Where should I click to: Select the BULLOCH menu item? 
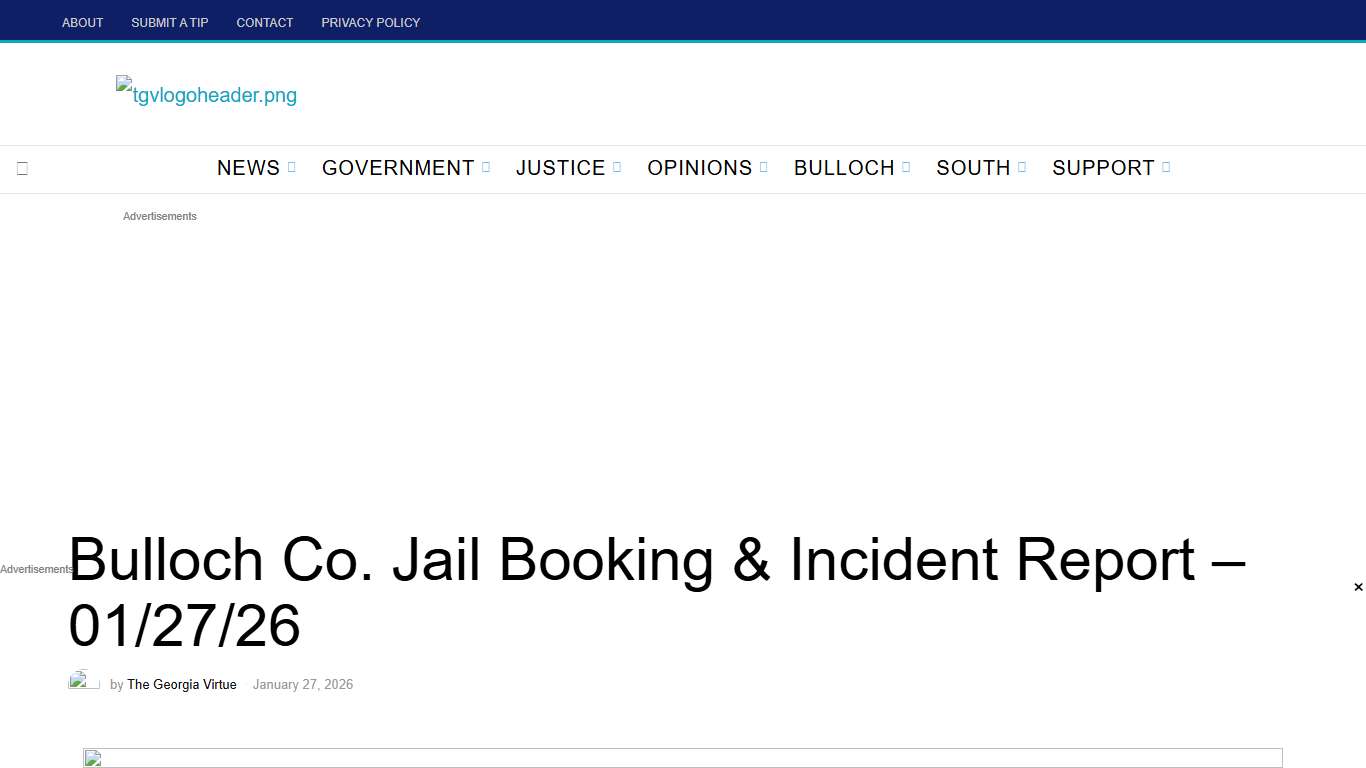[x=843, y=167]
